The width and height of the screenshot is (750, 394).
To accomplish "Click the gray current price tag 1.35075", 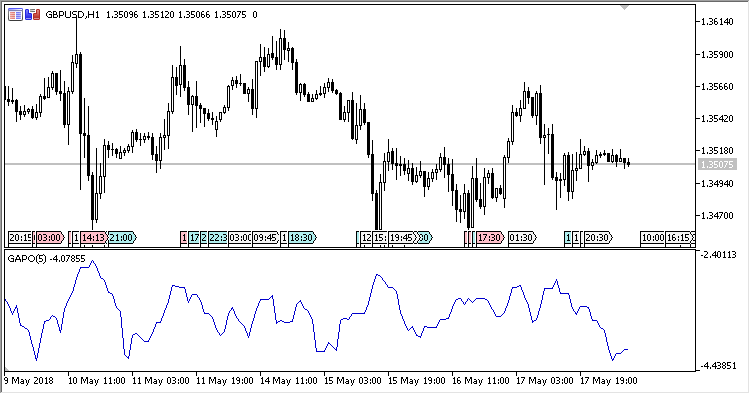I will pyautogui.click(x=717, y=164).
